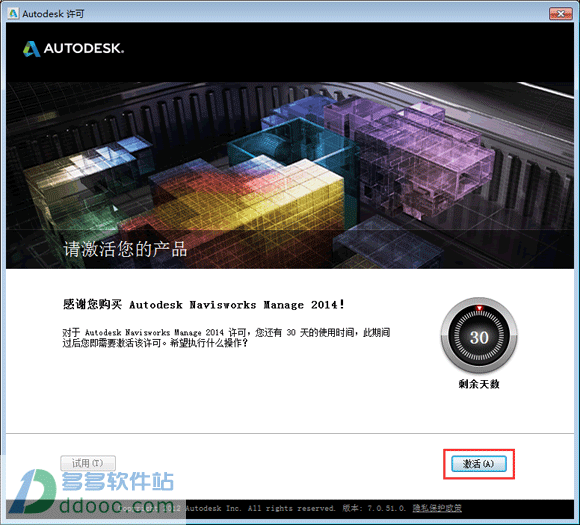580x525 pixels.
Task: Select the 请激活您的产品 heading text
Action: (x=125, y=249)
